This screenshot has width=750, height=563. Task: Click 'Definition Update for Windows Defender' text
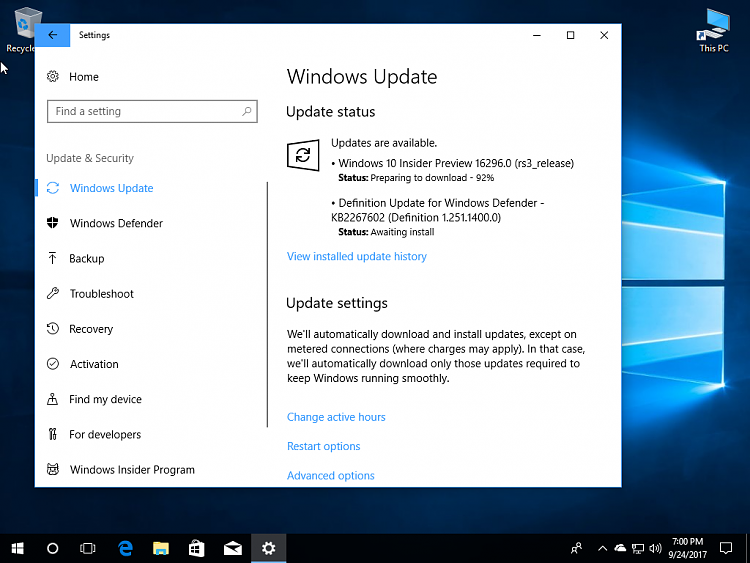pyautogui.click(x=438, y=203)
